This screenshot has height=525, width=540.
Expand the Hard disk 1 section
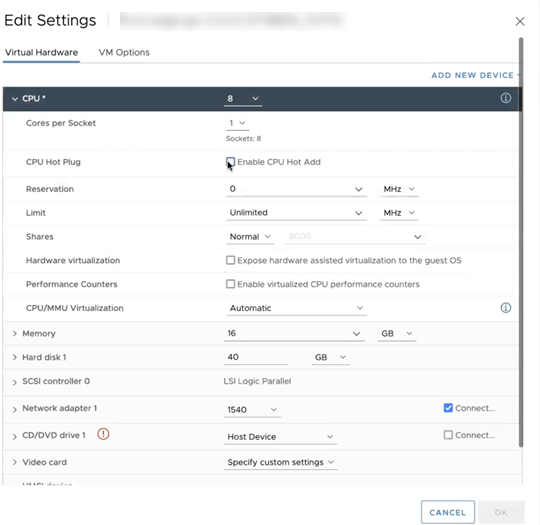(14, 357)
